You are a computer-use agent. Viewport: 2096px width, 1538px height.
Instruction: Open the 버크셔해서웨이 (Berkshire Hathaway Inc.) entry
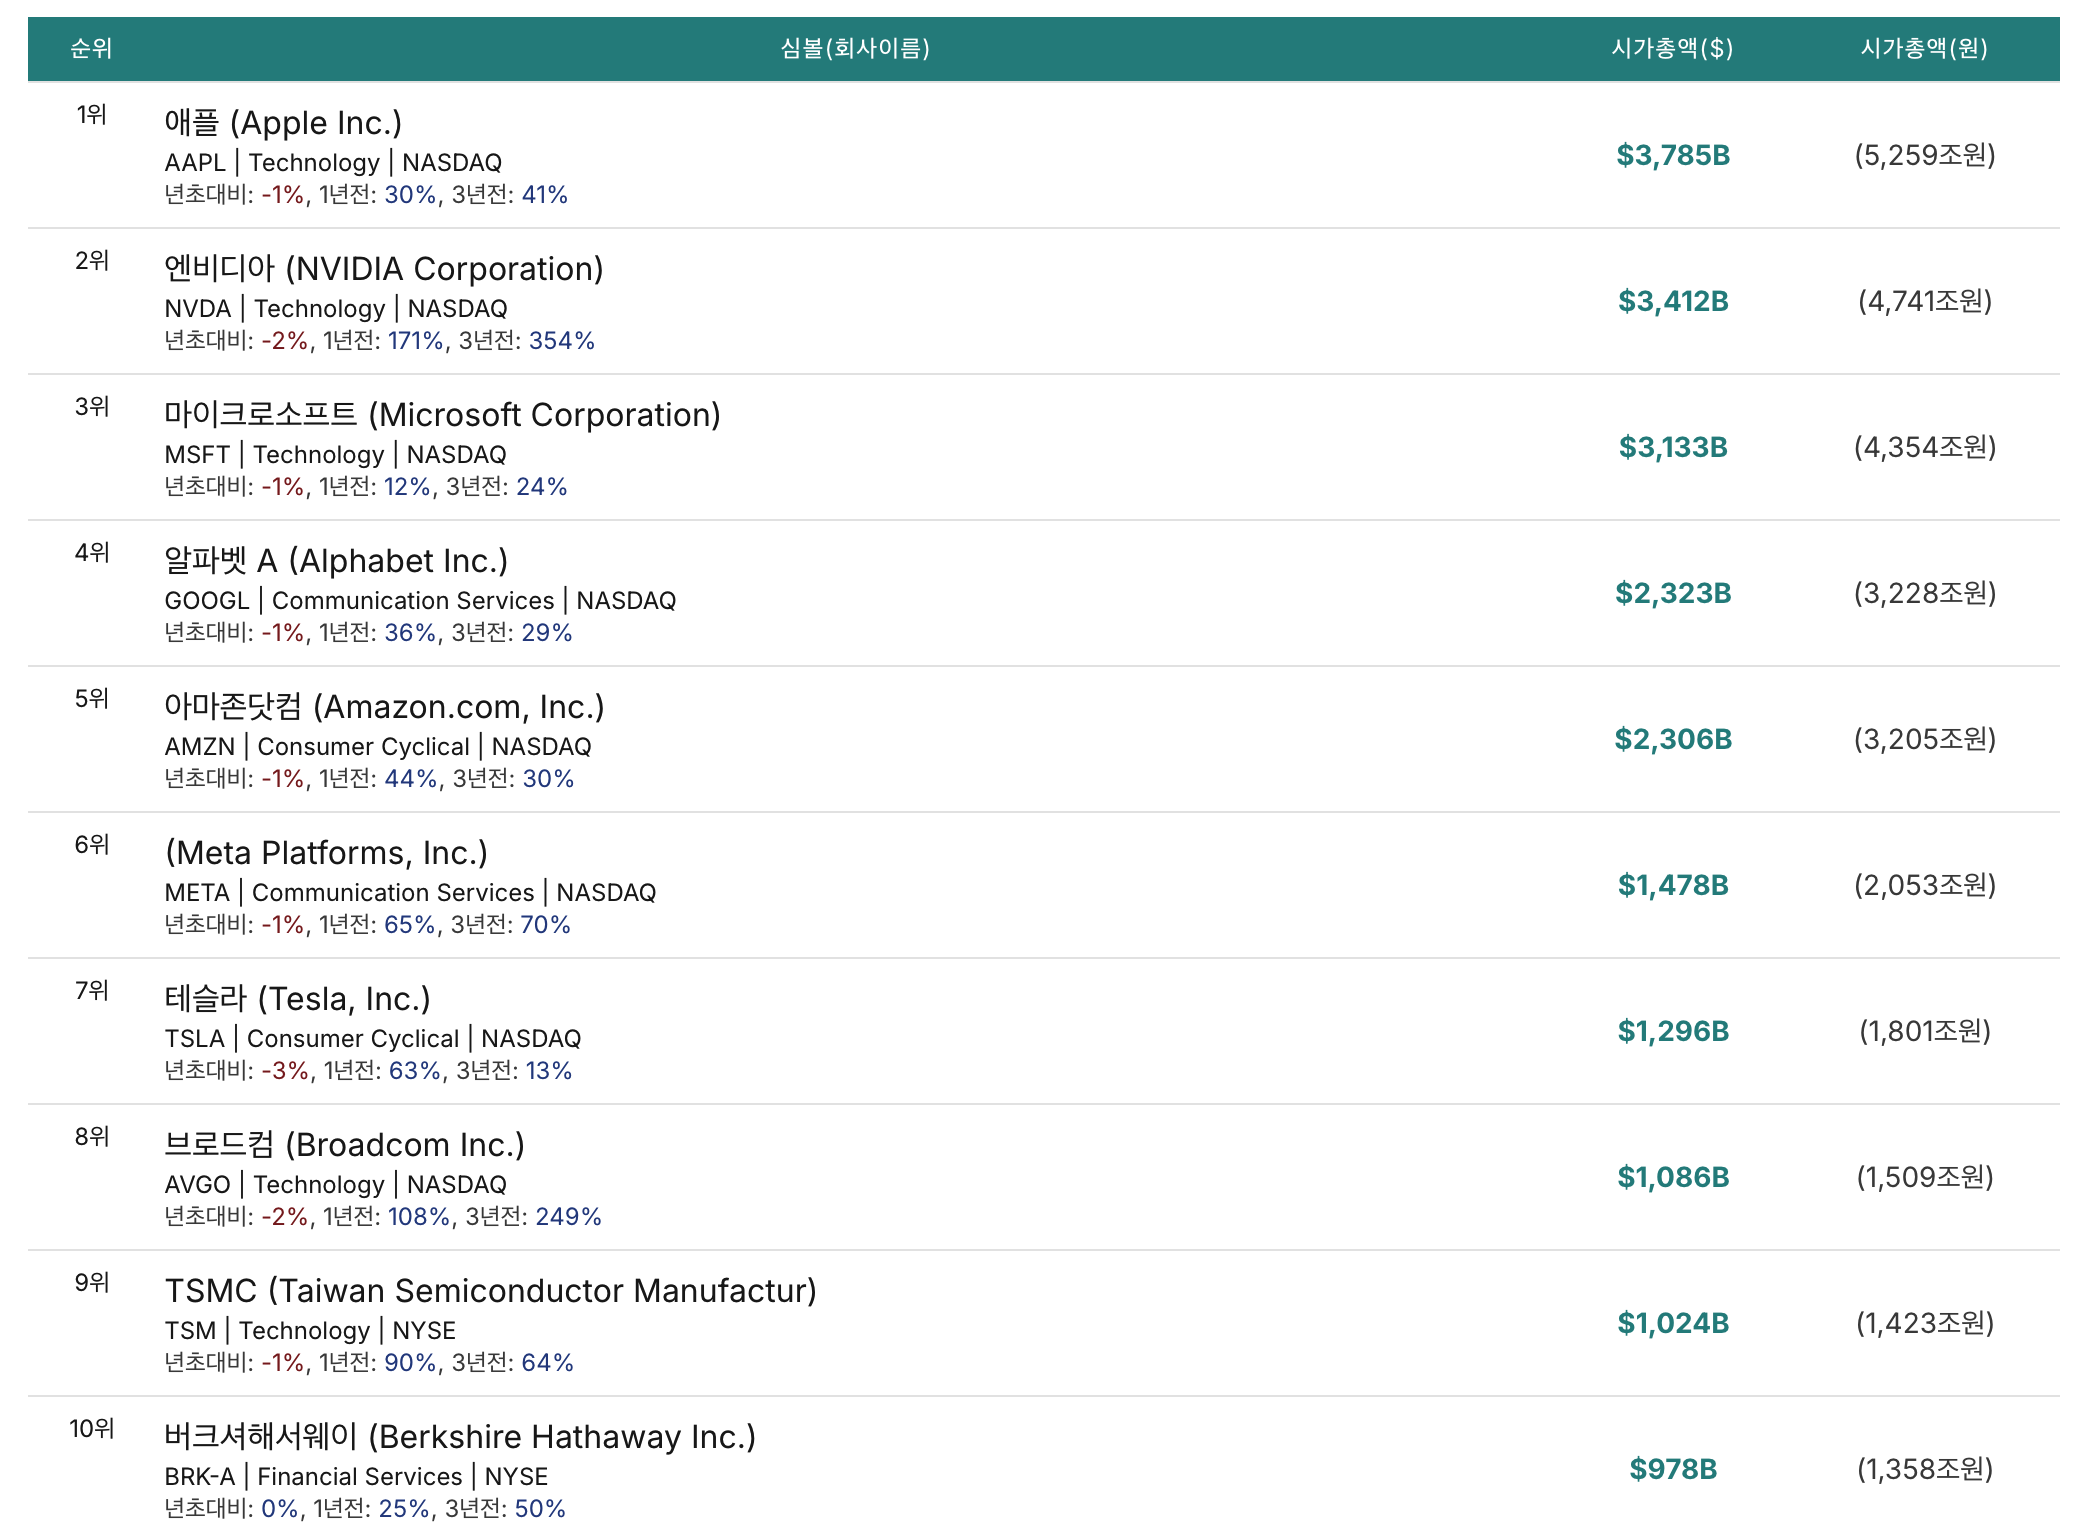click(x=460, y=1437)
